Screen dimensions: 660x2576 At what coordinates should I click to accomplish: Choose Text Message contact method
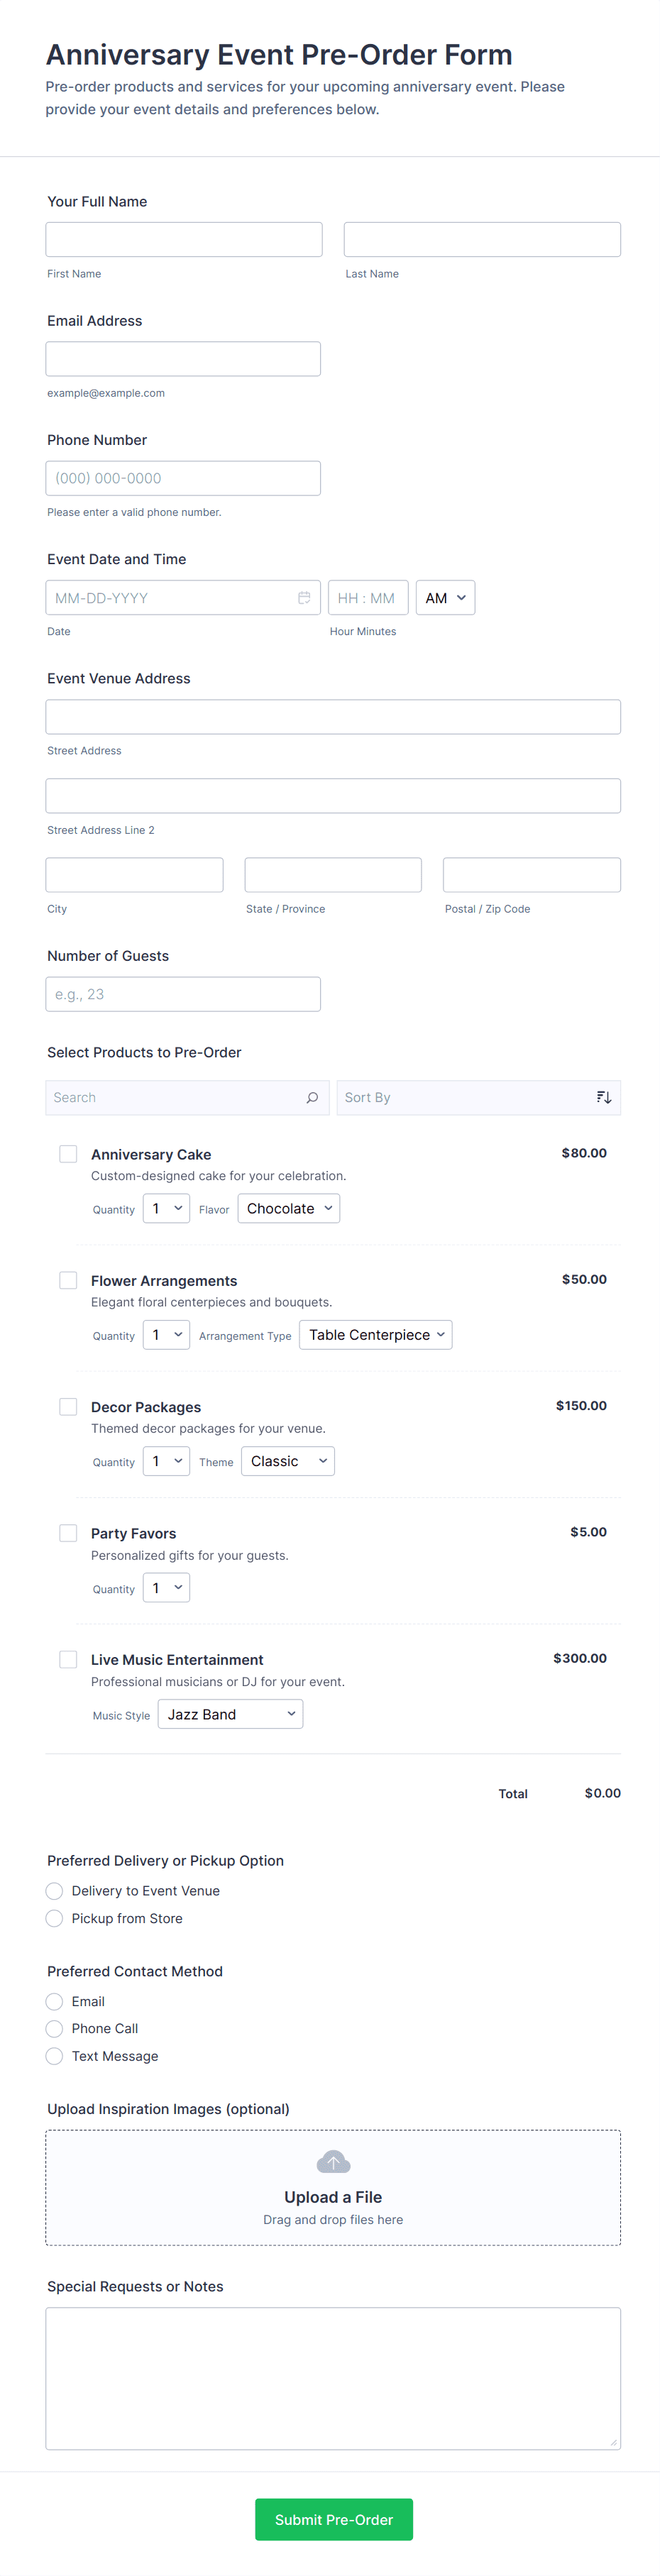tap(55, 2056)
